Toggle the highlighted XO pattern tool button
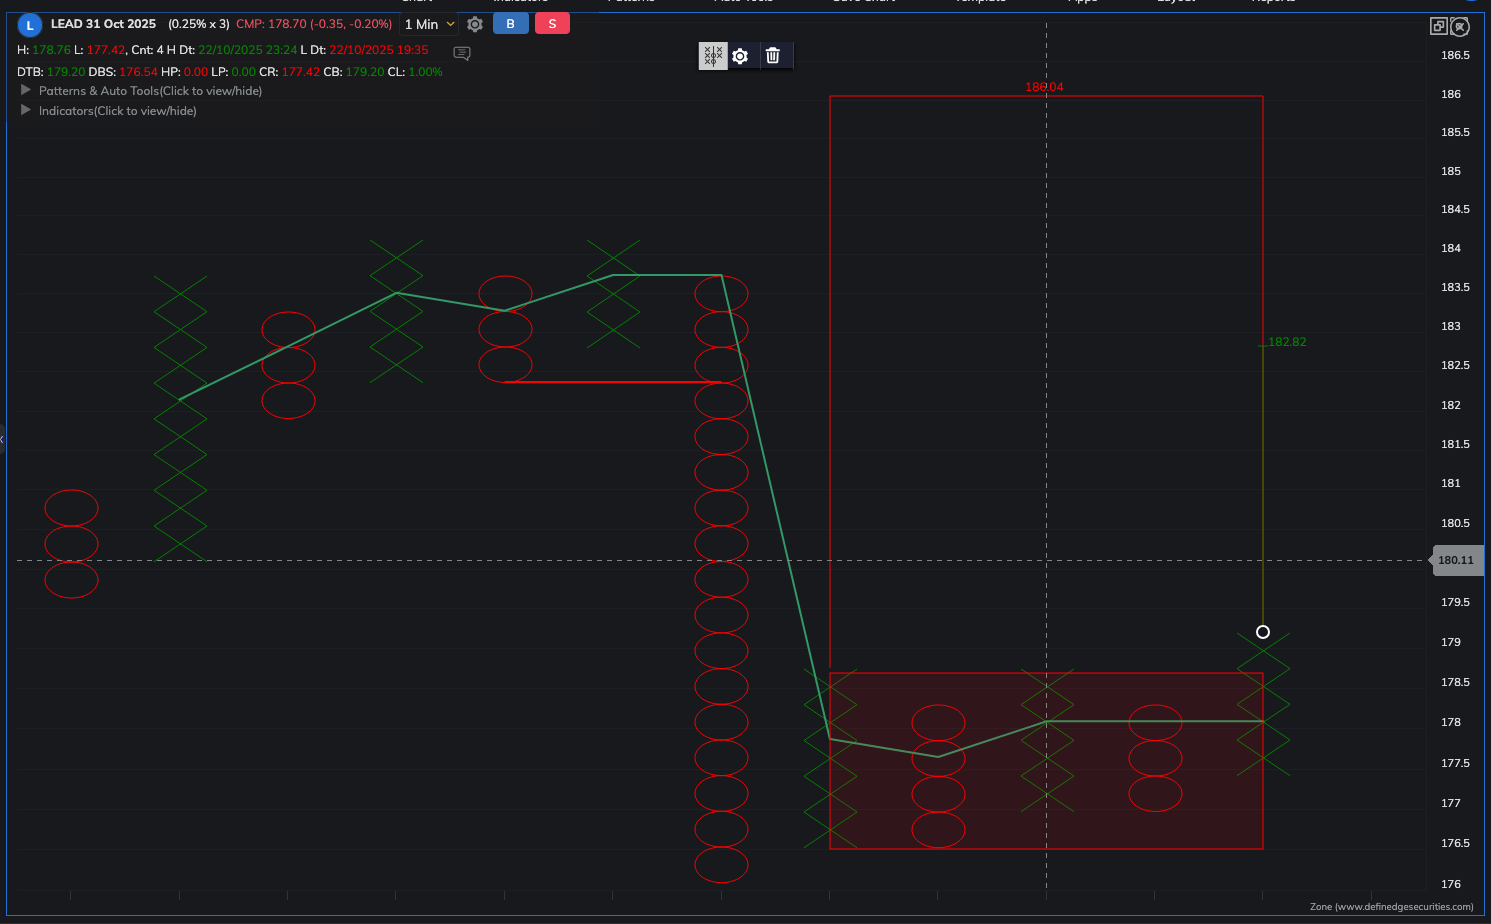1491x924 pixels. pyautogui.click(x=712, y=56)
